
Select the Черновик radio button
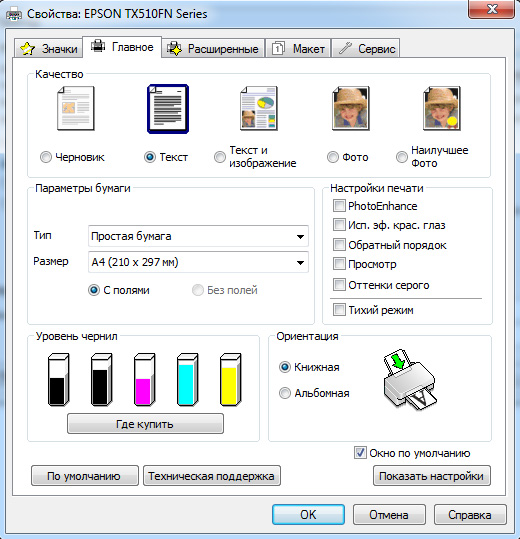pyautogui.click(x=46, y=157)
